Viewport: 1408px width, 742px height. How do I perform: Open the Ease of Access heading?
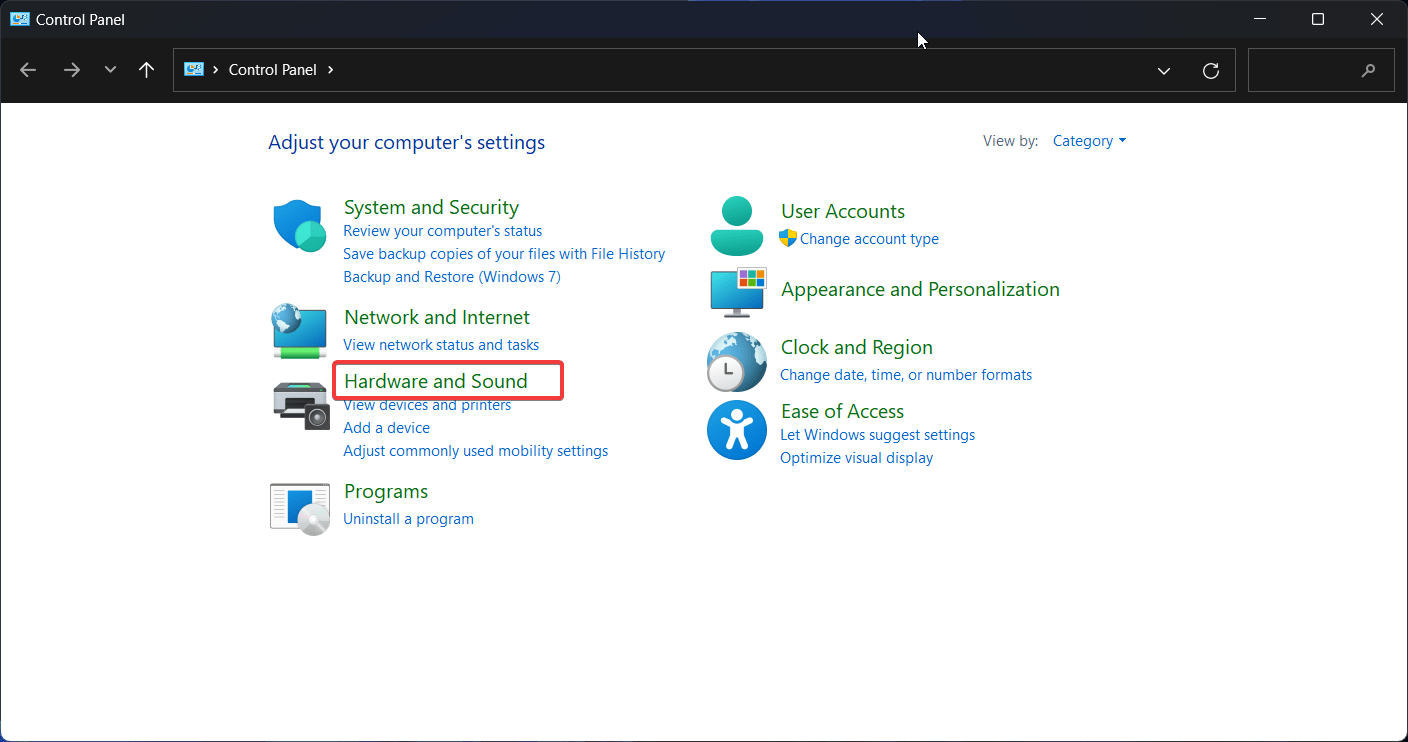click(842, 411)
